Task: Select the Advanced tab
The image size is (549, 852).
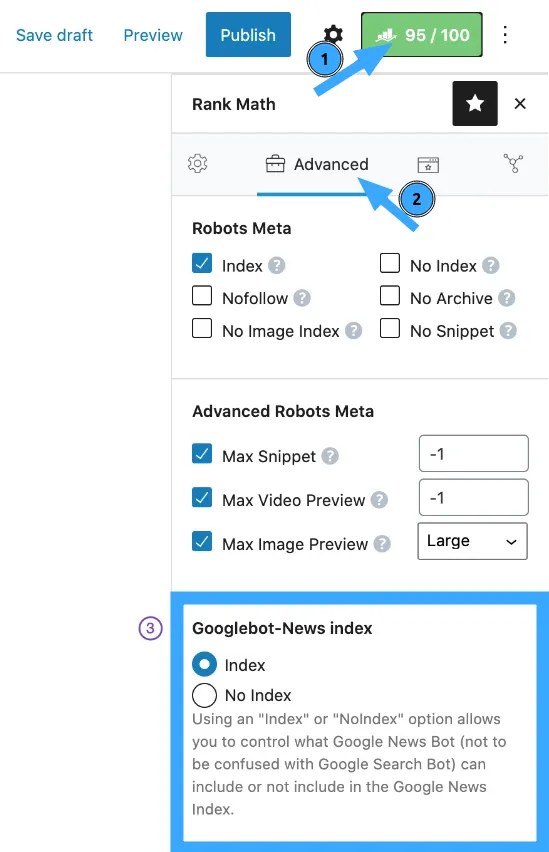Action: click(x=317, y=164)
